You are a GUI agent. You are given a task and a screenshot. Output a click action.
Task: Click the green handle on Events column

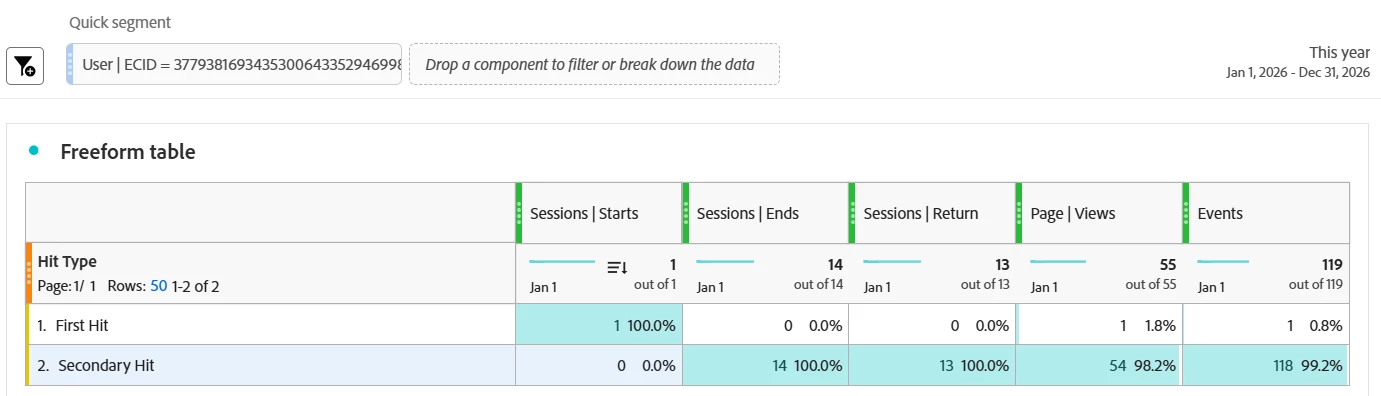1186,212
